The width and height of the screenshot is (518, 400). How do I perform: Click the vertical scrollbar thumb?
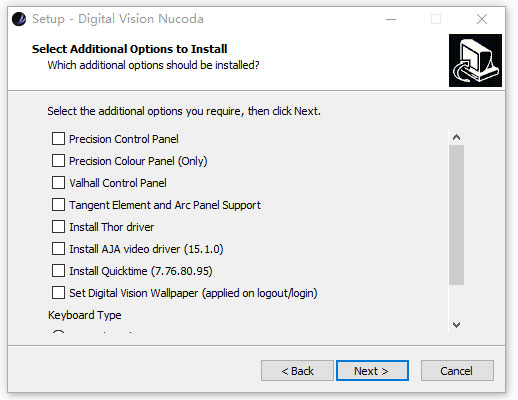click(x=456, y=215)
